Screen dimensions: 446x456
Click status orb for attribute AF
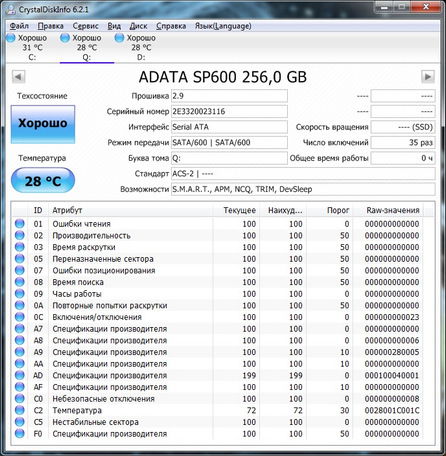(x=20, y=387)
